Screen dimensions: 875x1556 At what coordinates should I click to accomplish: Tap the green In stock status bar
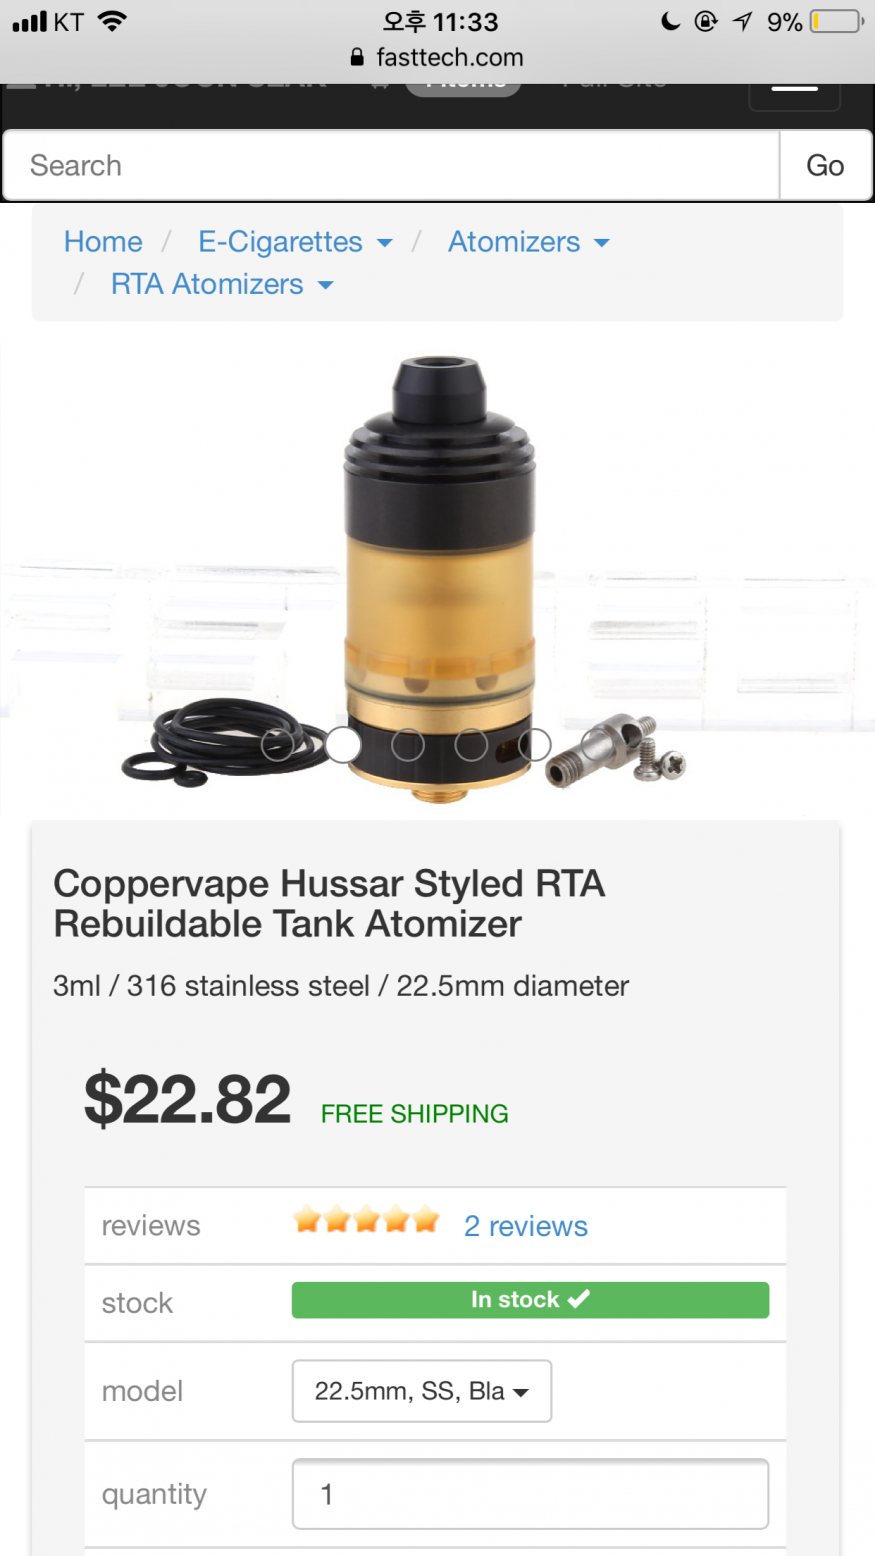tap(530, 1300)
